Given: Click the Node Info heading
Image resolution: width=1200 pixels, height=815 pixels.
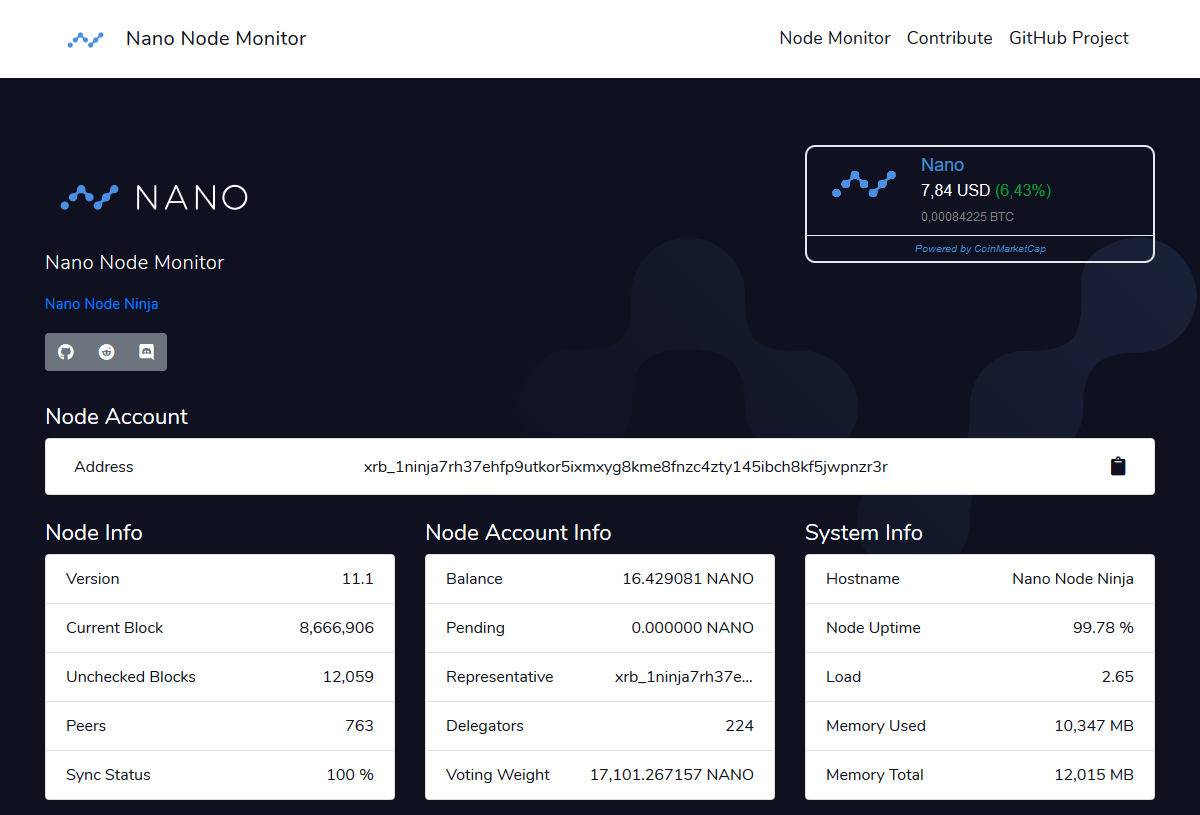Looking at the screenshot, I should (x=94, y=532).
